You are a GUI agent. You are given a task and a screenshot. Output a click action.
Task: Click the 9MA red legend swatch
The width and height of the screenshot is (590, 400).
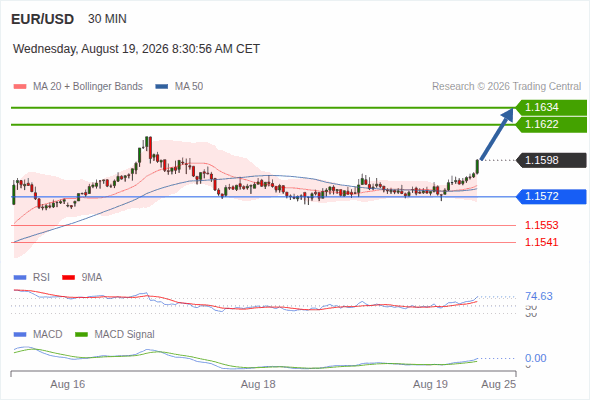coord(68,278)
